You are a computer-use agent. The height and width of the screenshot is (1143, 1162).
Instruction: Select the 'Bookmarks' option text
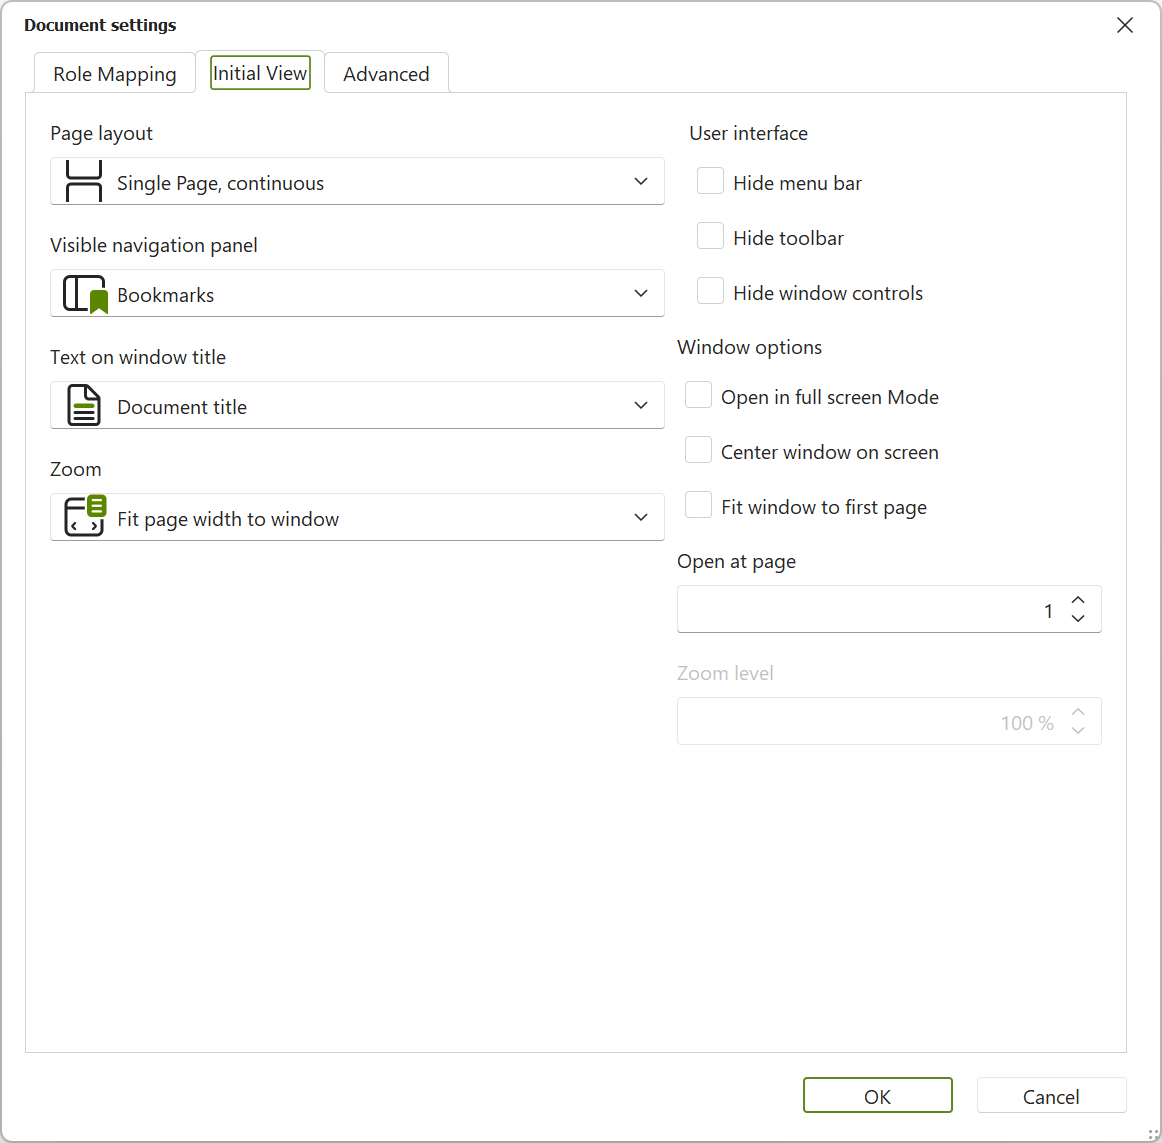pyautogui.click(x=165, y=295)
